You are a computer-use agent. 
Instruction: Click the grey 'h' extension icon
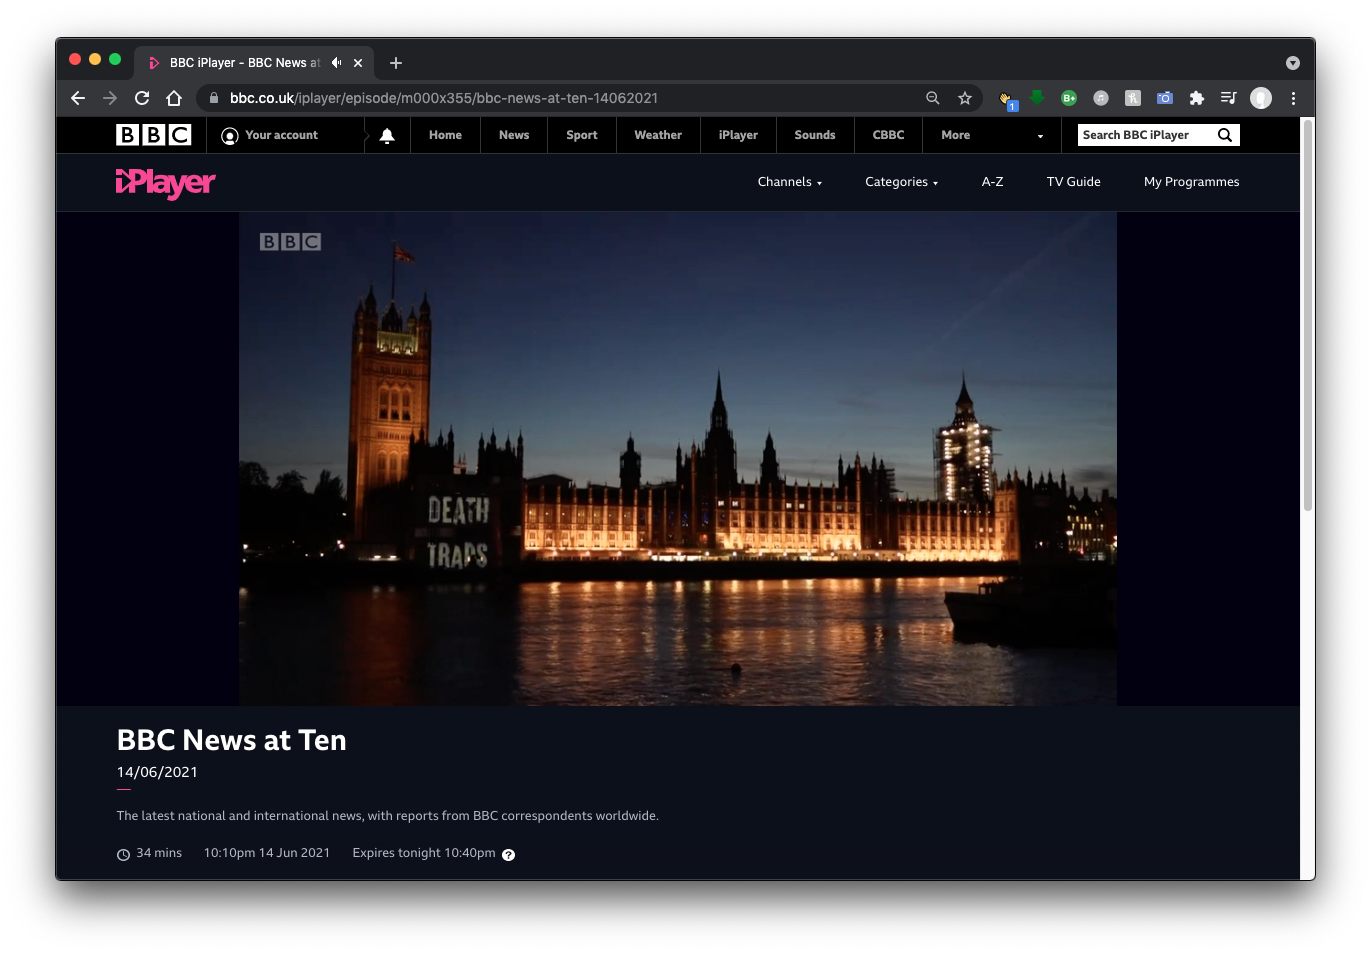(1133, 98)
